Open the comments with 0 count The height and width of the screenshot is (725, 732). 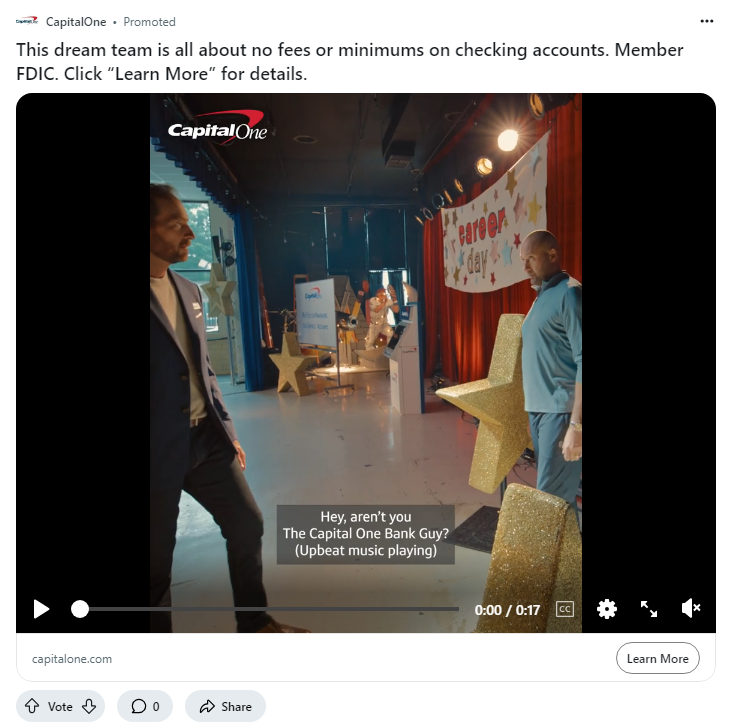[145, 706]
